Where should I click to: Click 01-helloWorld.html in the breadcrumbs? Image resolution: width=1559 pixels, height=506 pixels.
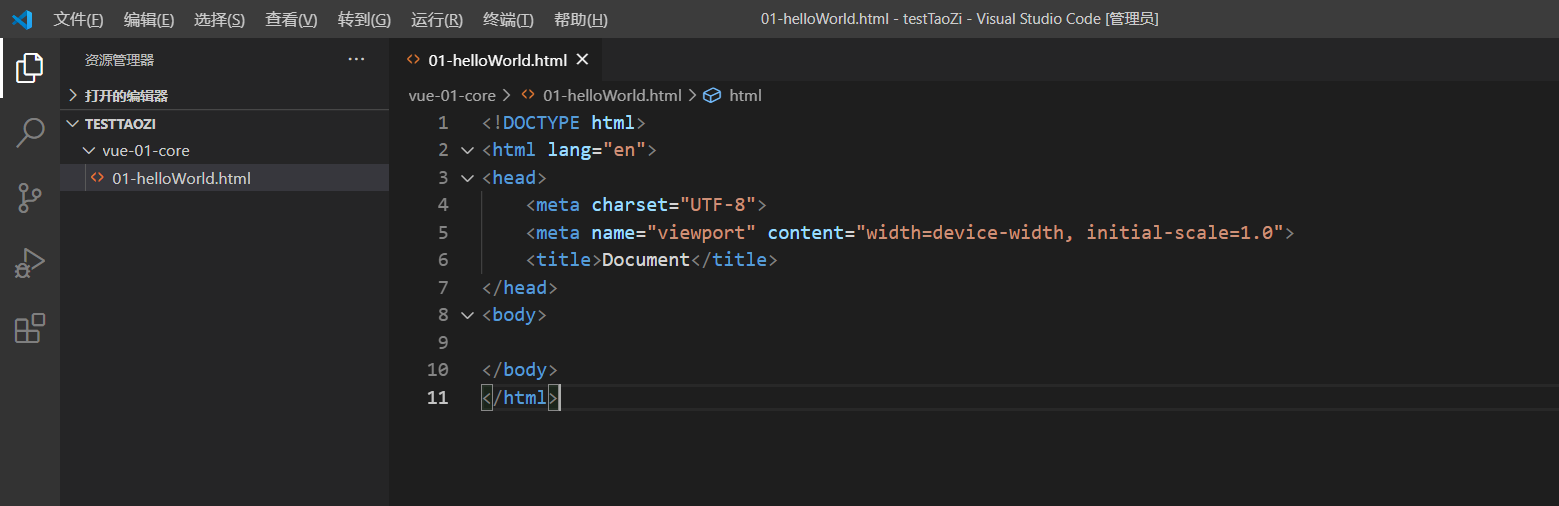[x=612, y=96]
